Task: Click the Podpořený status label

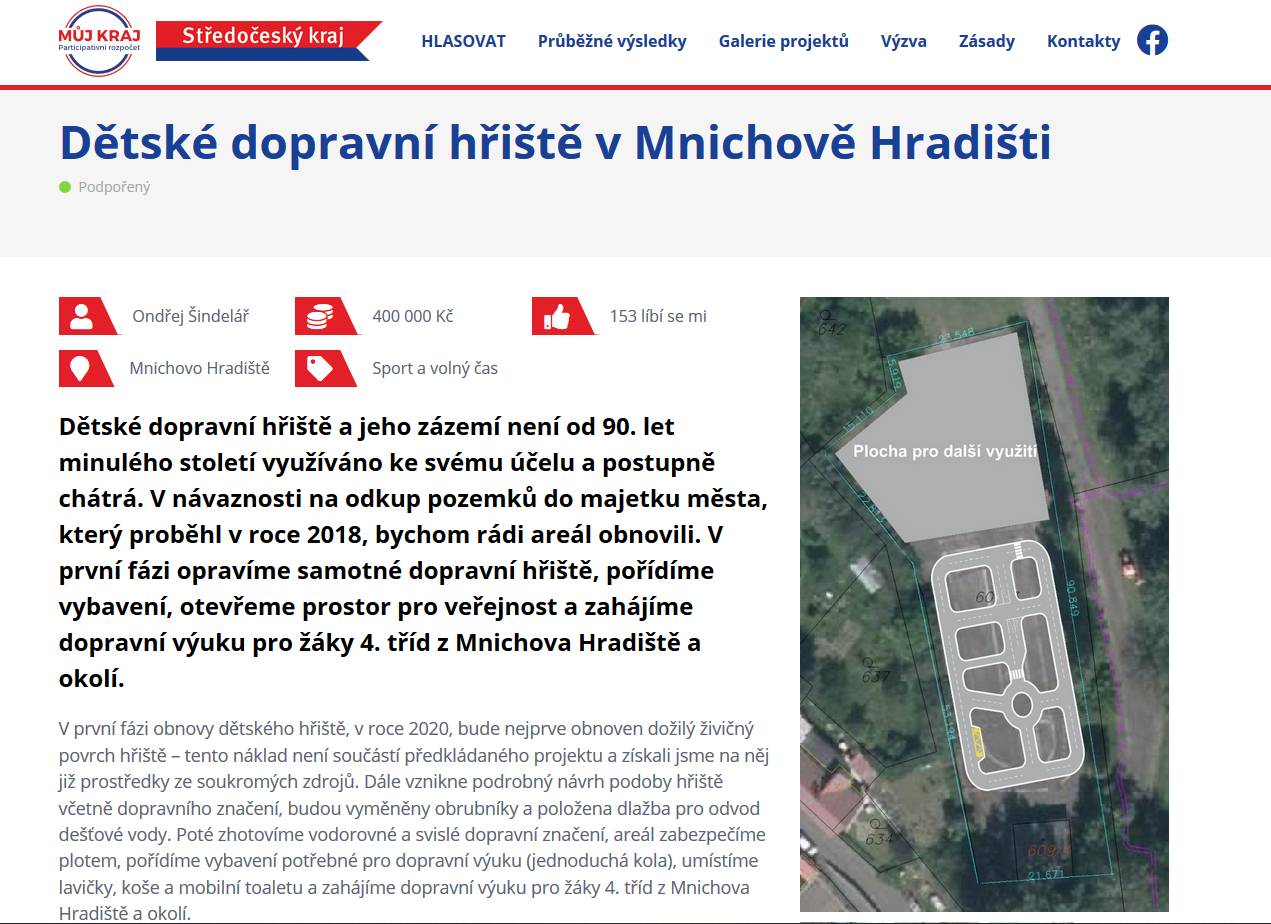Action: [x=114, y=187]
